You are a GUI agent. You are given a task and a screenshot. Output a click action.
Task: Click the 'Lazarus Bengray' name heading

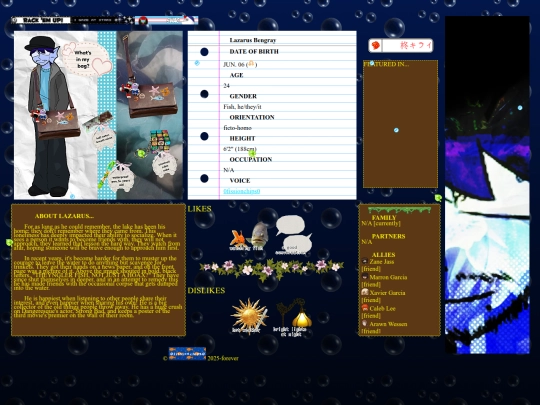point(253,40)
